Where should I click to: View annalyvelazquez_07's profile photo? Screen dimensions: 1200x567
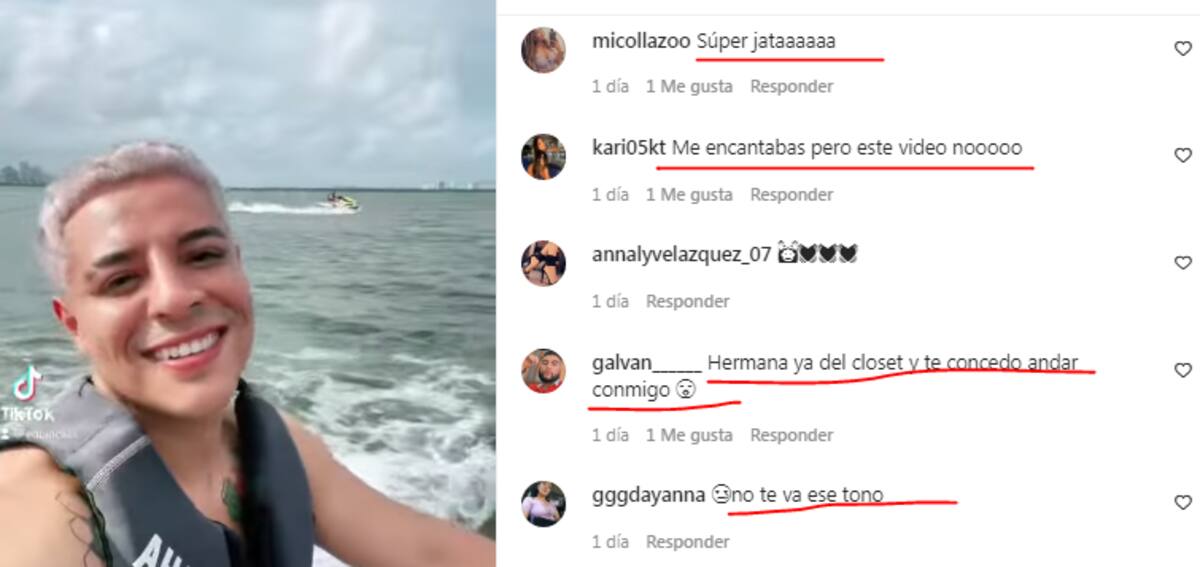click(544, 264)
